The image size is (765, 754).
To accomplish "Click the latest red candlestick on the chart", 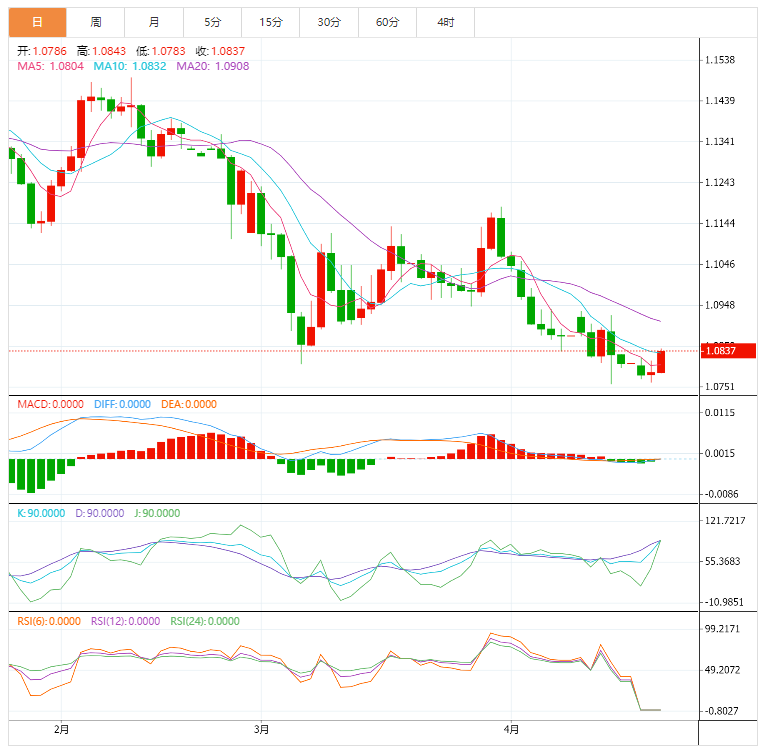I will click(661, 362).
